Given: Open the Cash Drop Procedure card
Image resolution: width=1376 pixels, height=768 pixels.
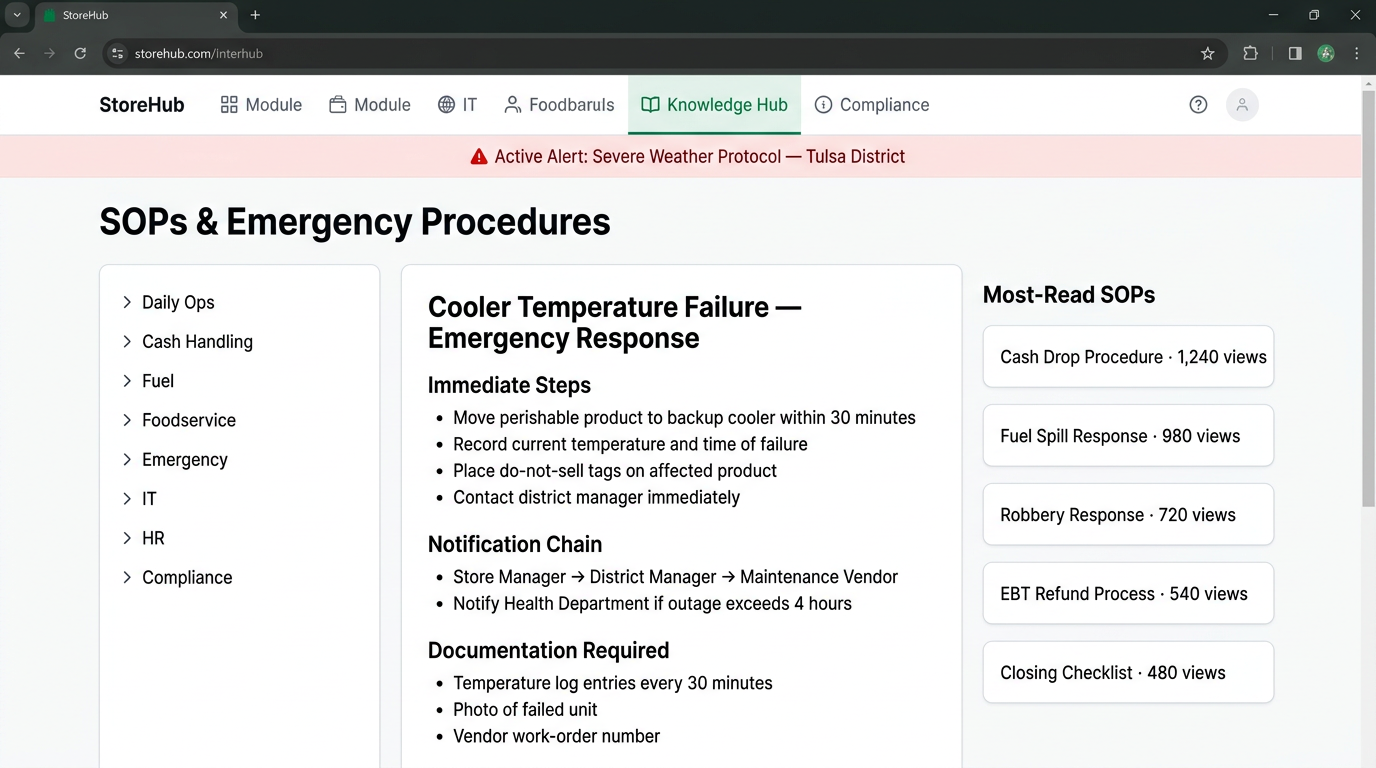Looking at the screenshot, I should point(1128,357).
